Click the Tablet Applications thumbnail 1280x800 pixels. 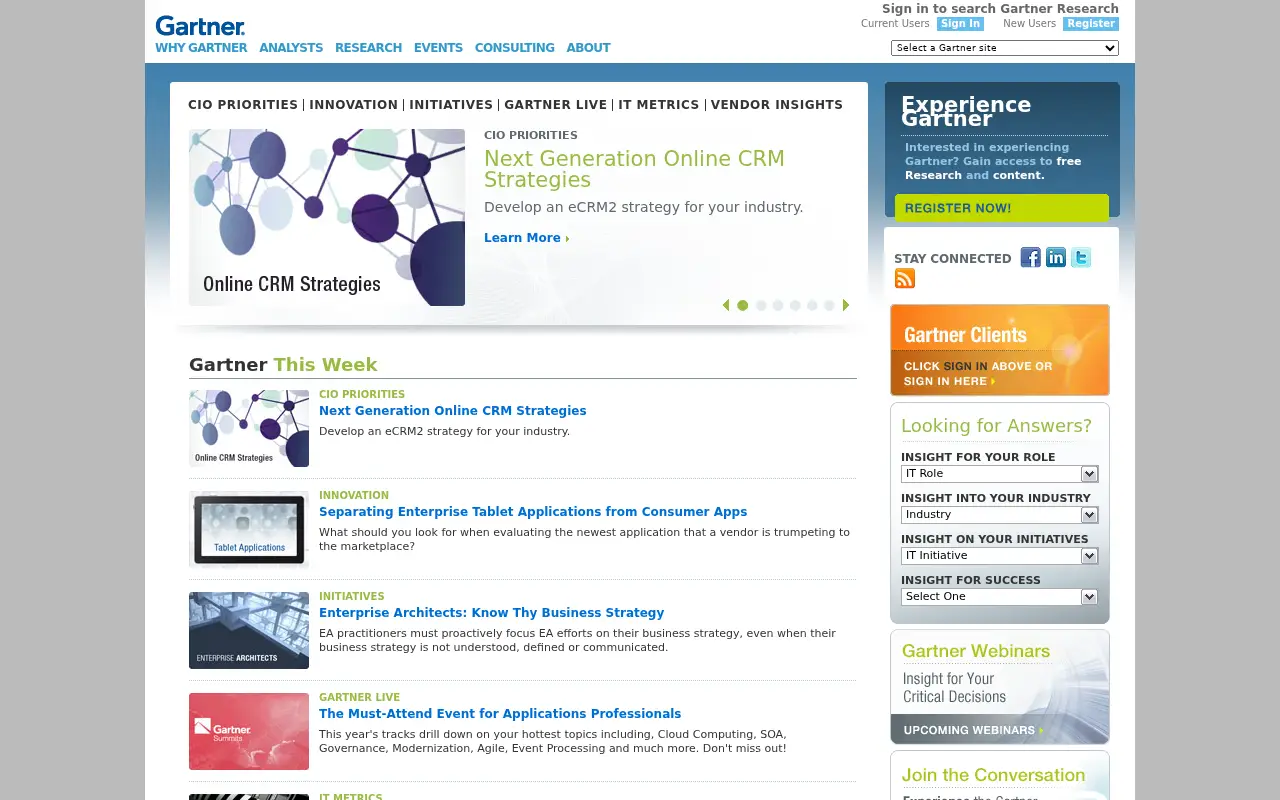click(x=249, y=529)
